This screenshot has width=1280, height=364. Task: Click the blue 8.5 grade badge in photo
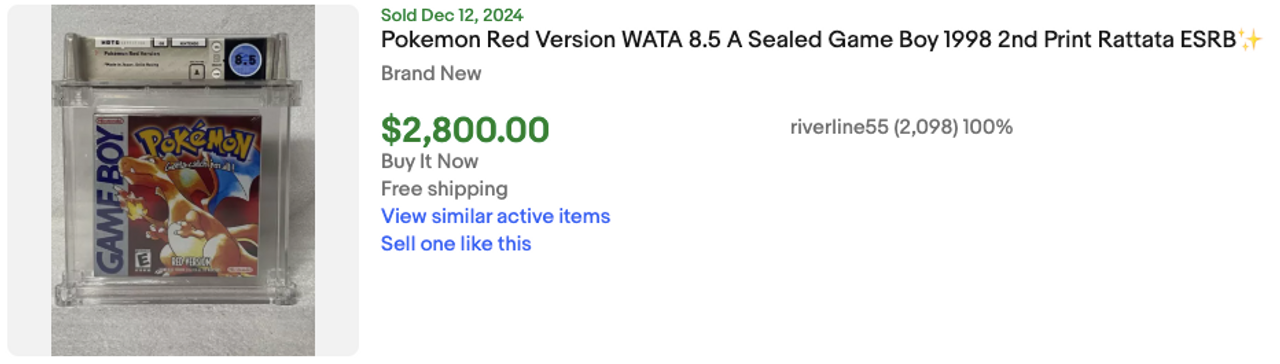click(x=243, y=60)
